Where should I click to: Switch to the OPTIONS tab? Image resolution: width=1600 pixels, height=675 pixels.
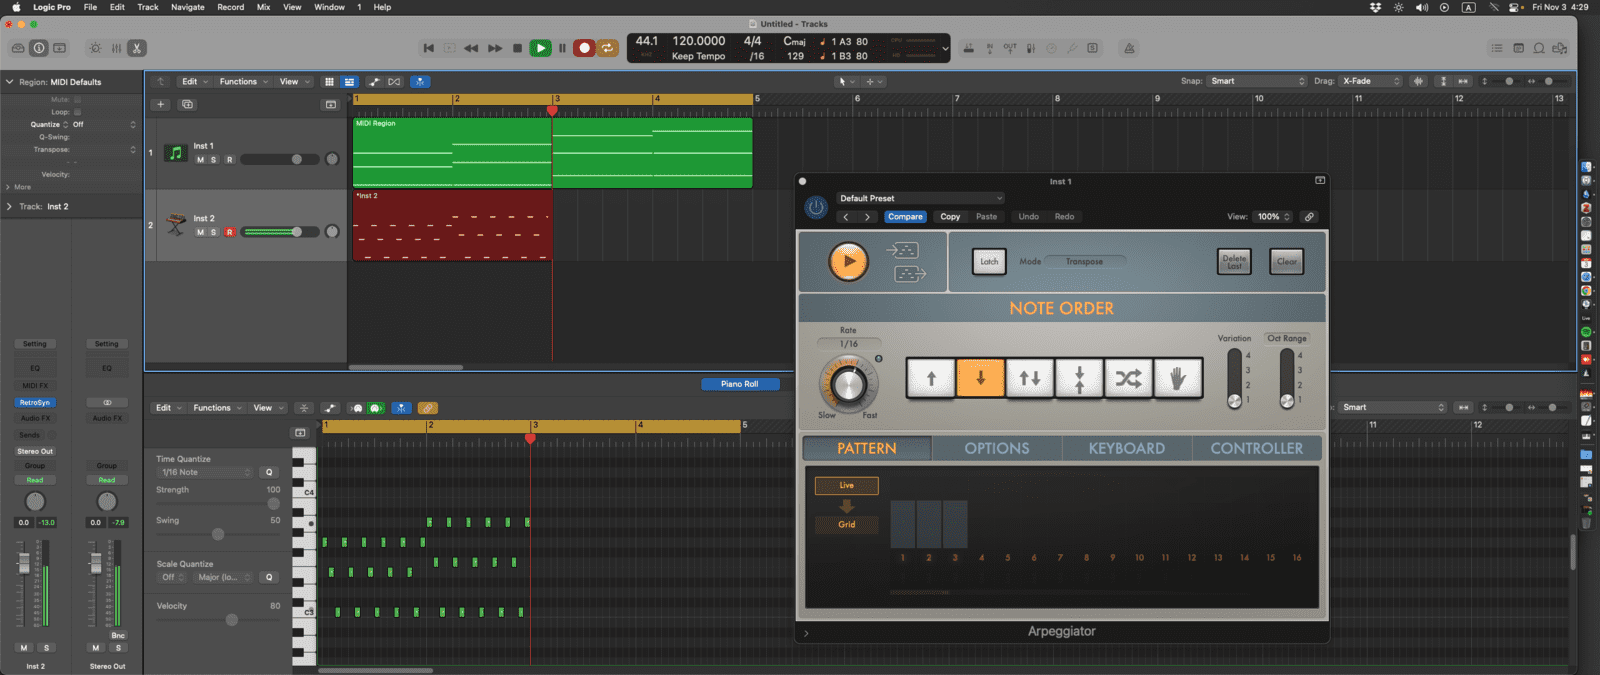coord(997,449)
